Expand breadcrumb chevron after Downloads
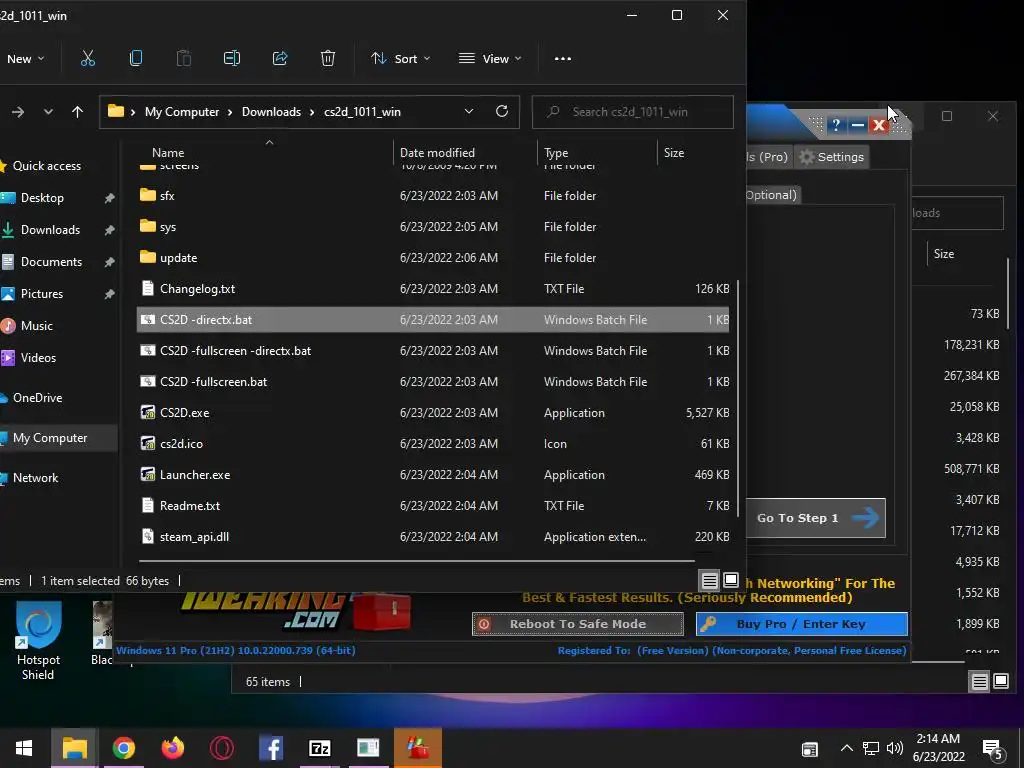Screen dimensions: 1024x768 (312, 112)
